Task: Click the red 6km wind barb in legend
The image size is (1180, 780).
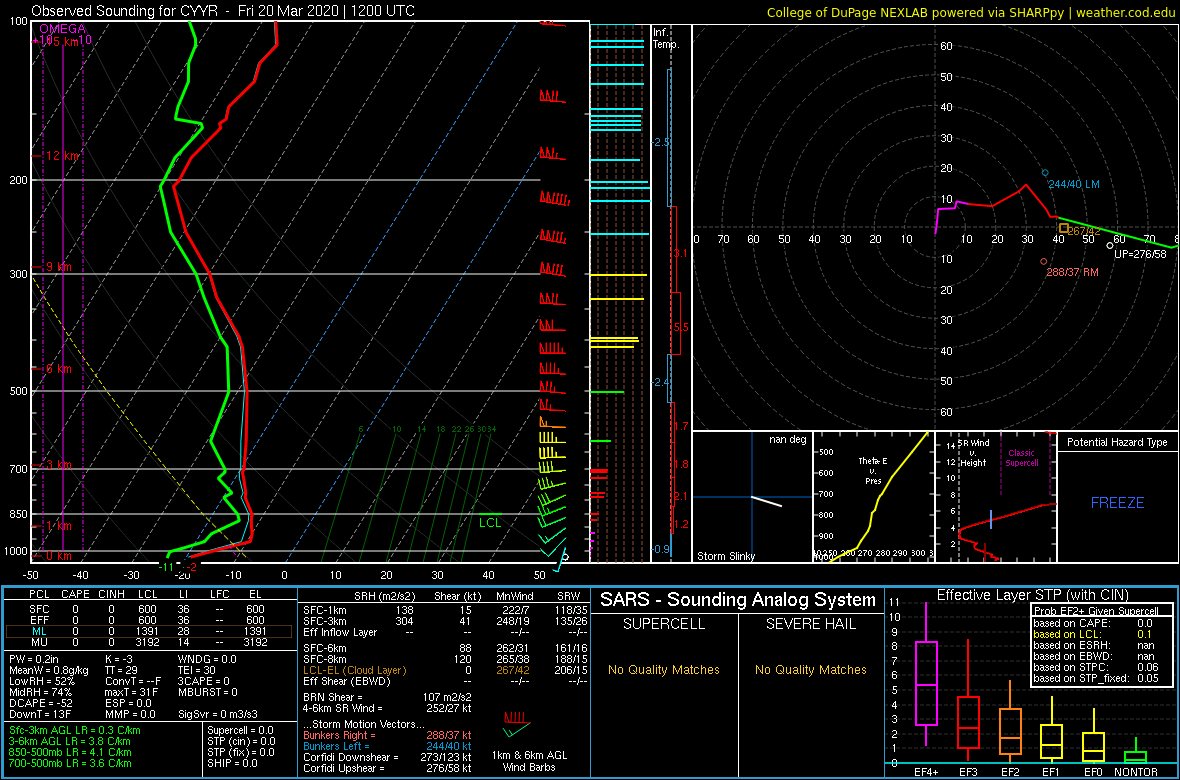Action: pos(515,717)
